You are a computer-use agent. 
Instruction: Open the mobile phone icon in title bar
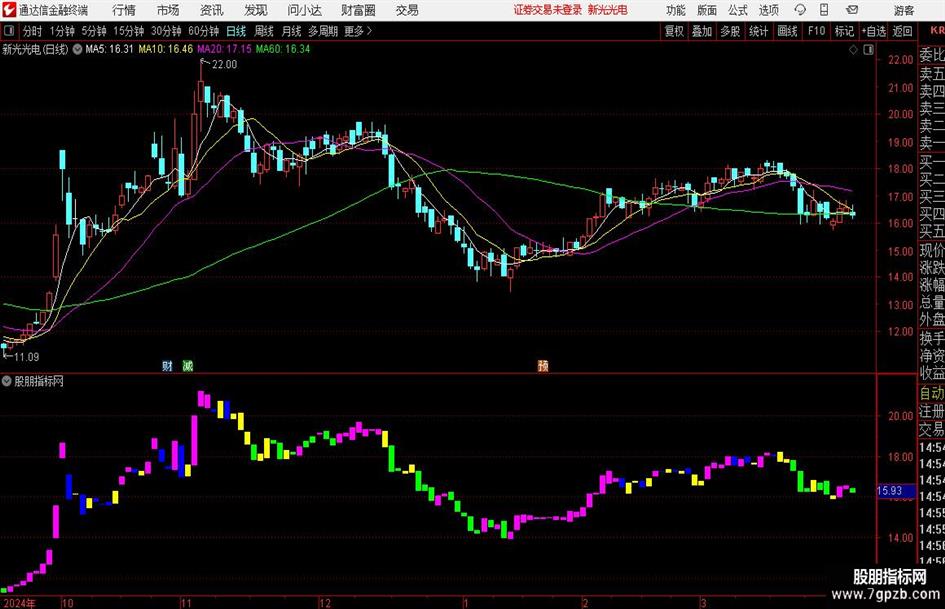click(x=824, y=10)
